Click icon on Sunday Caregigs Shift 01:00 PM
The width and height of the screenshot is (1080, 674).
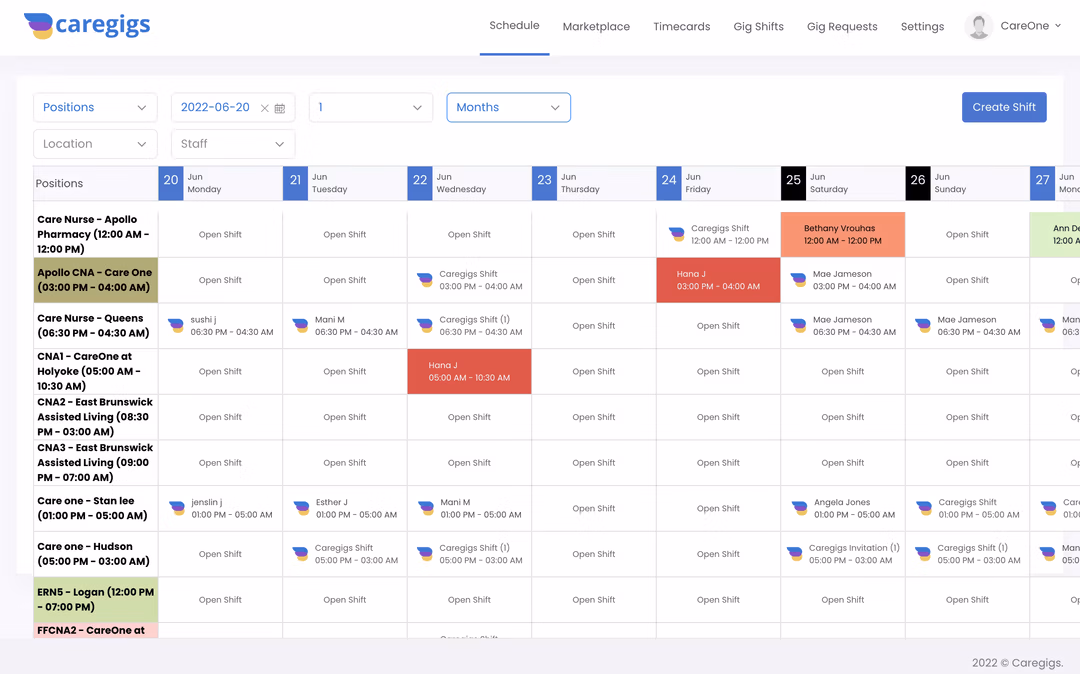click(x=924, y=508)
